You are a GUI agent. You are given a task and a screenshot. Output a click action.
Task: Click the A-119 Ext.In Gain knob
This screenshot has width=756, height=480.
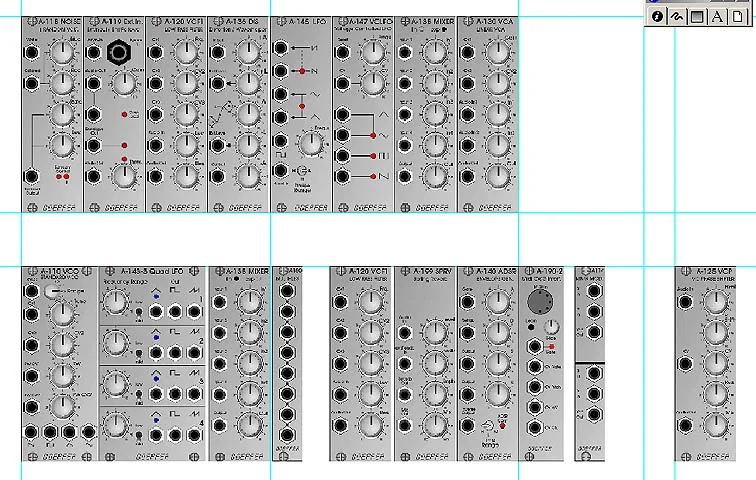[124, 83]
